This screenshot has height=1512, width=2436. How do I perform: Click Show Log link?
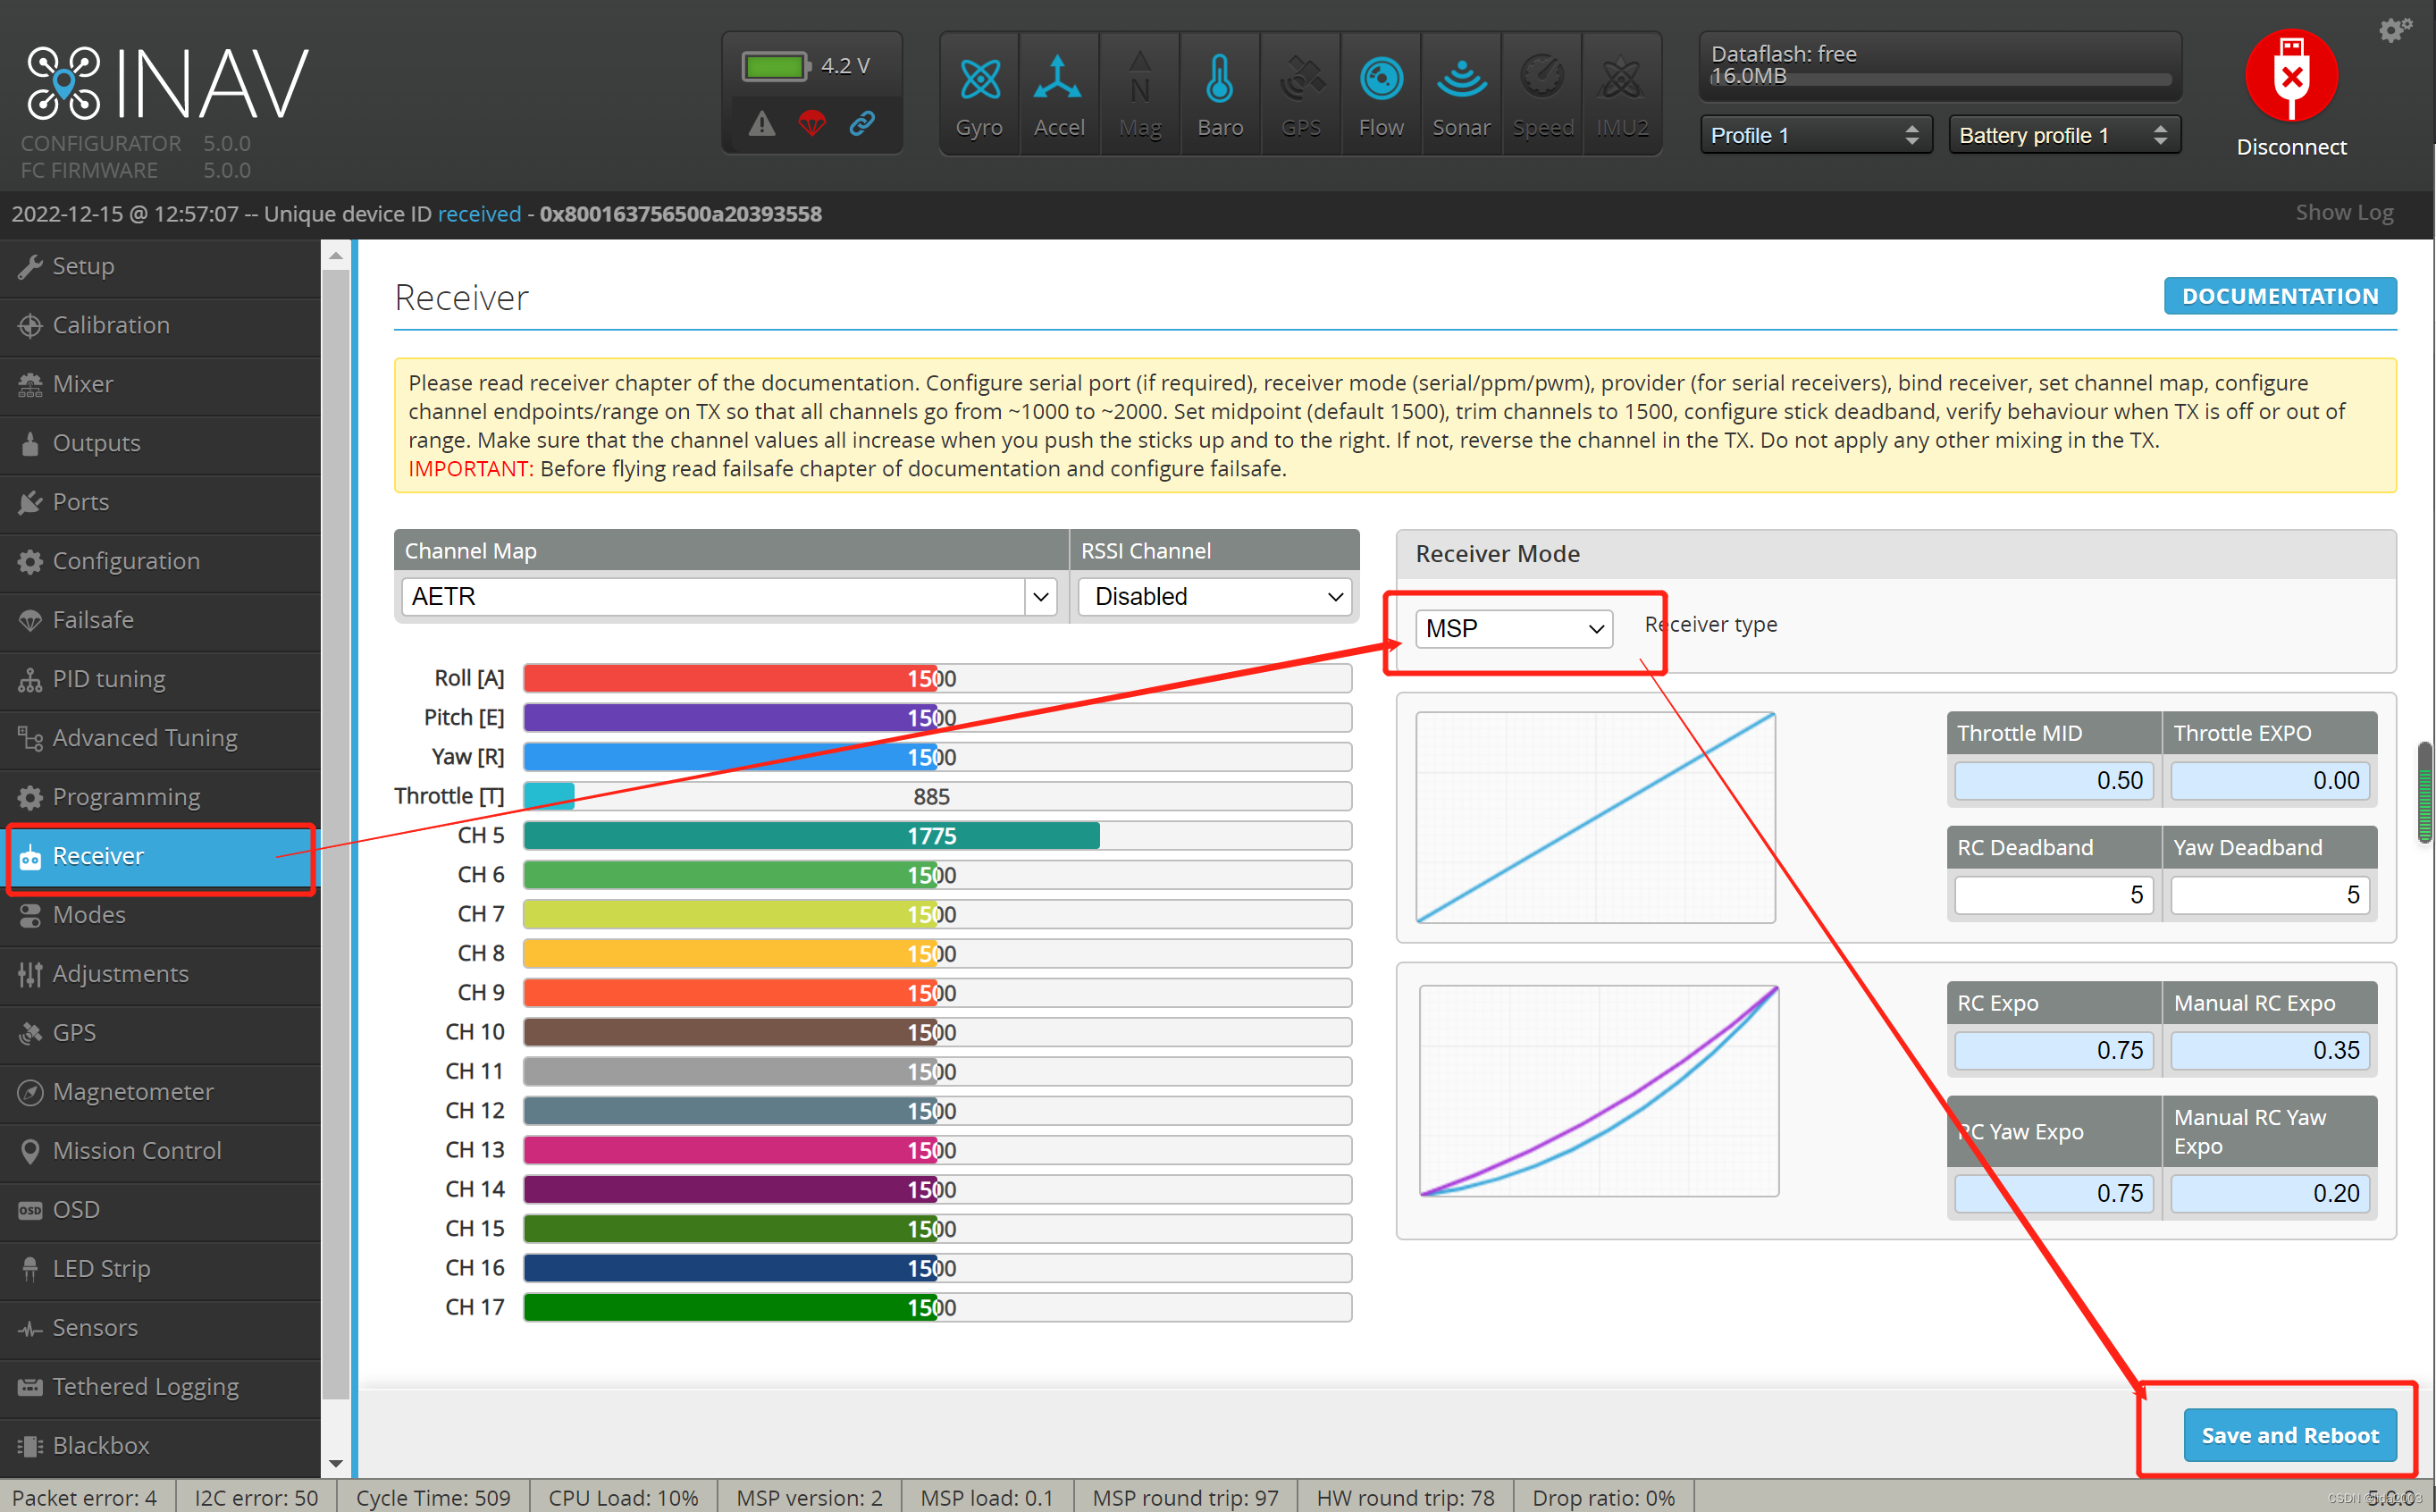tap(2343, 212)
